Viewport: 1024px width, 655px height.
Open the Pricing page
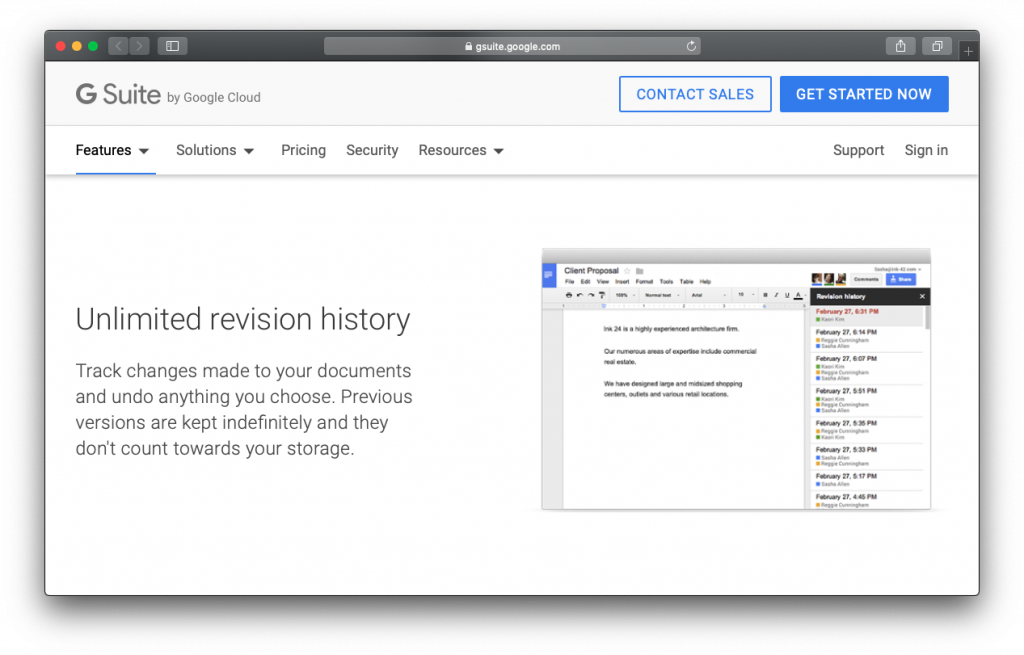click(x=303, y=150)
